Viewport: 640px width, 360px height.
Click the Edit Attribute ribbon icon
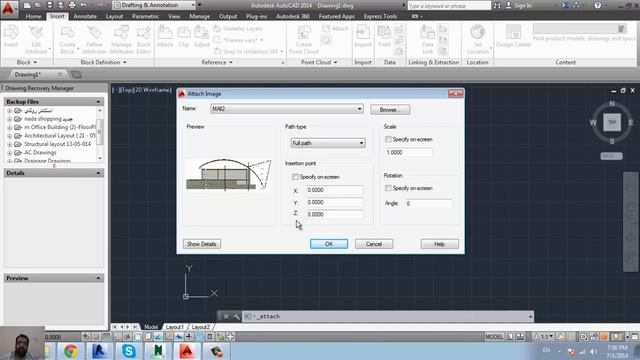point(36,39)
